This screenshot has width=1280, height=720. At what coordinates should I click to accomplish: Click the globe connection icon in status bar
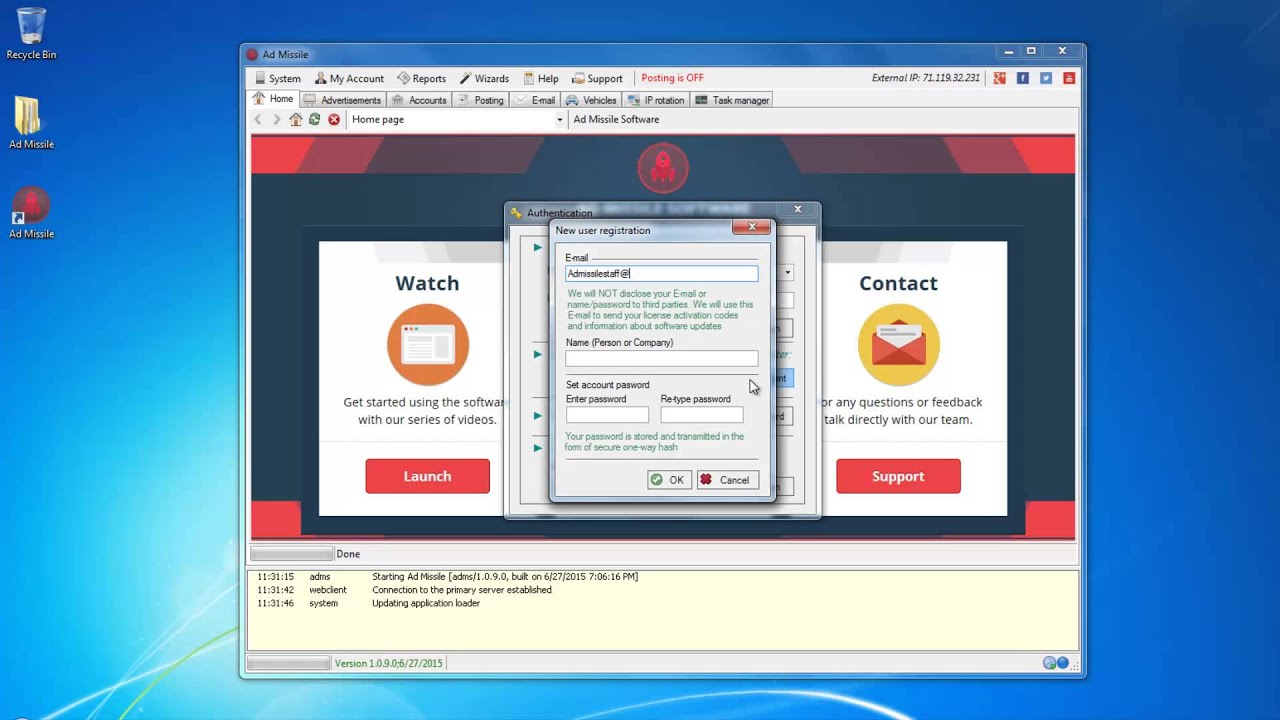pos(1049,663)
